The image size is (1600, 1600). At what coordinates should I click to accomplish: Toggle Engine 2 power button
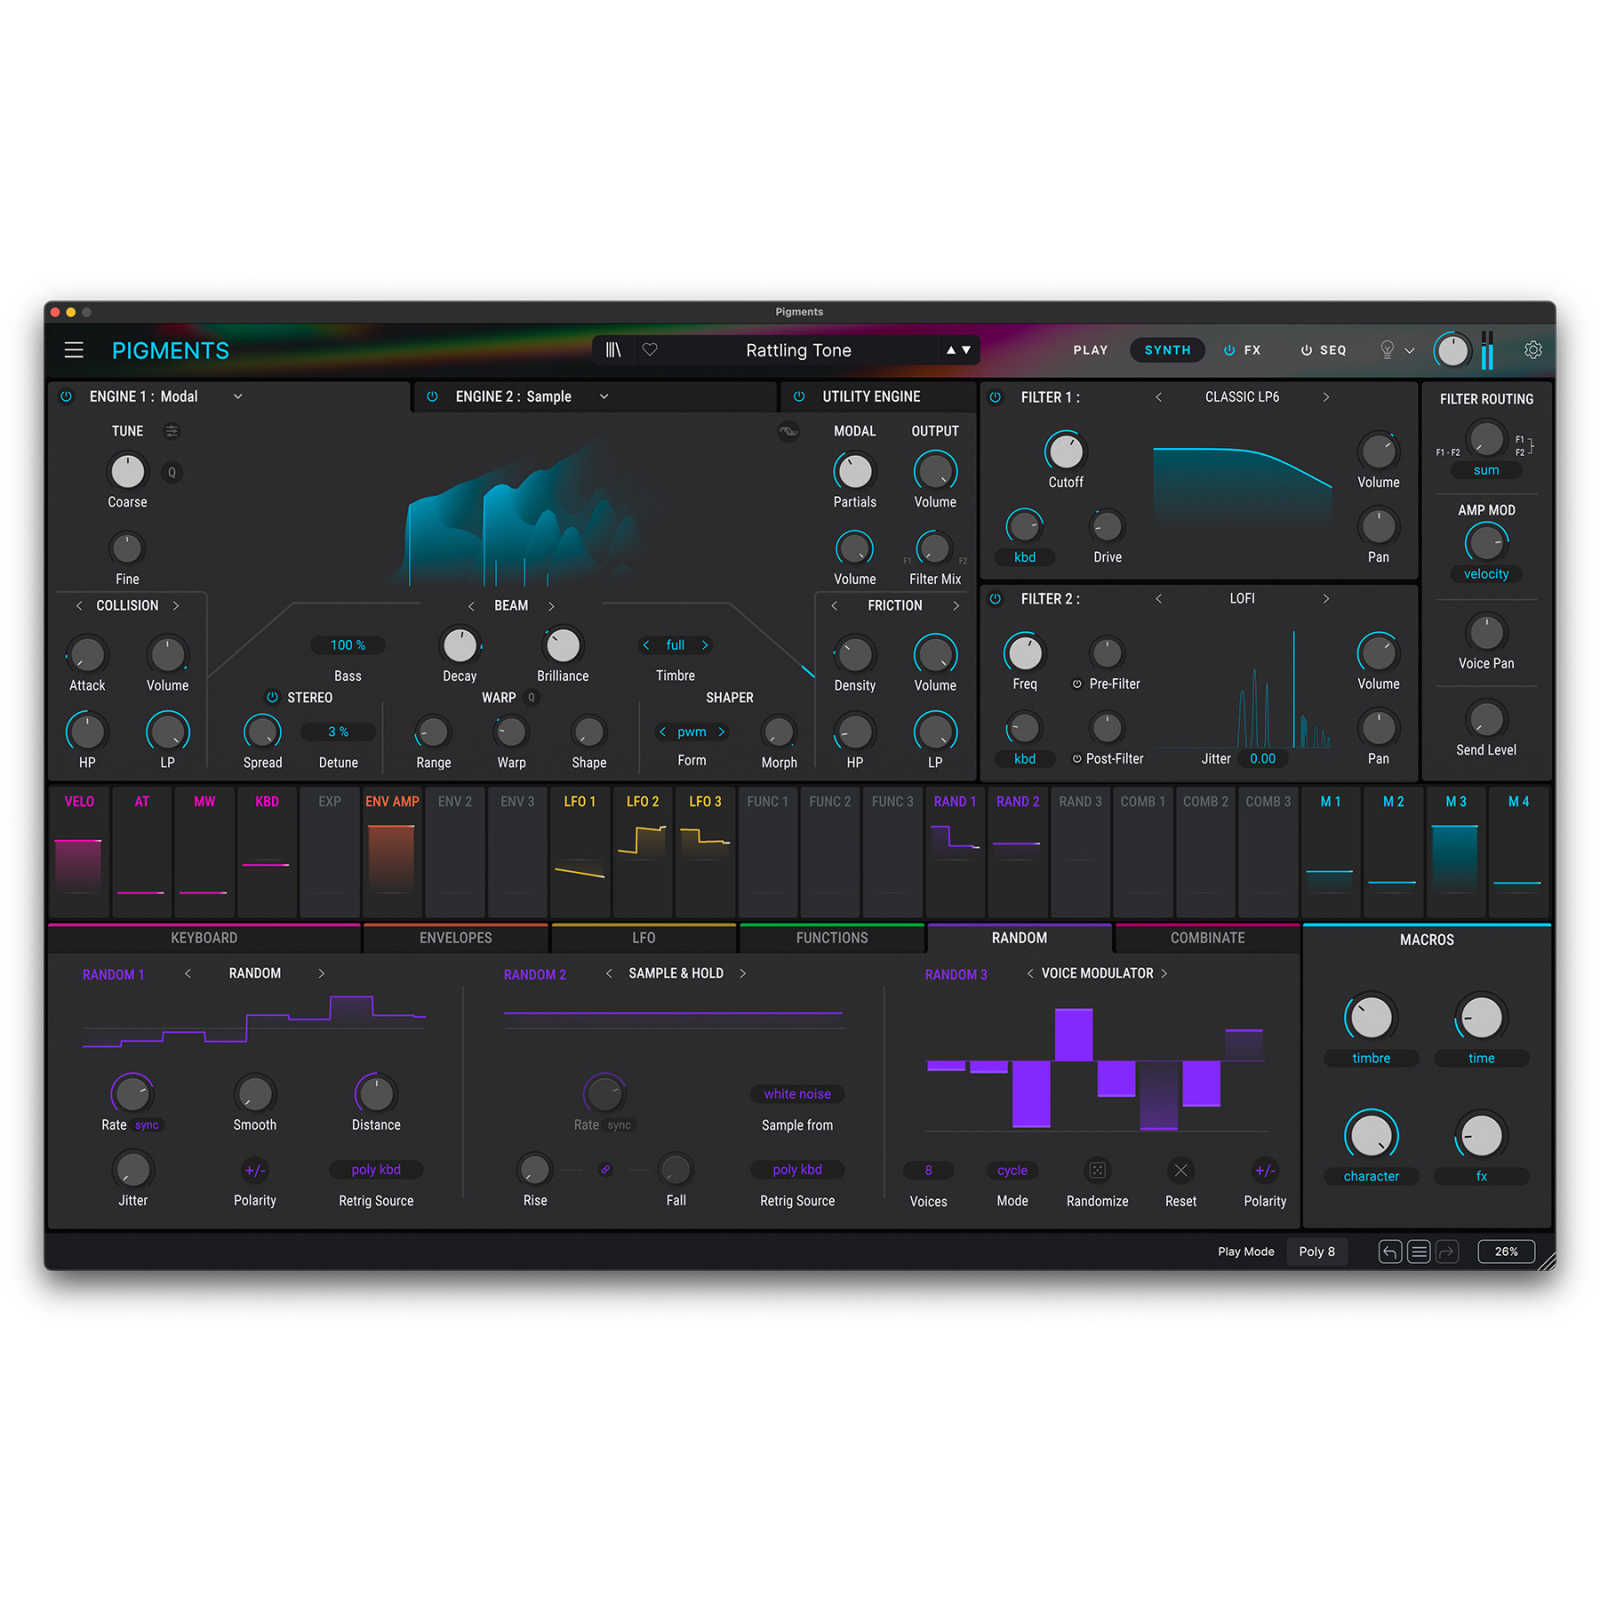pyautogui.click(x=432, y=396)
